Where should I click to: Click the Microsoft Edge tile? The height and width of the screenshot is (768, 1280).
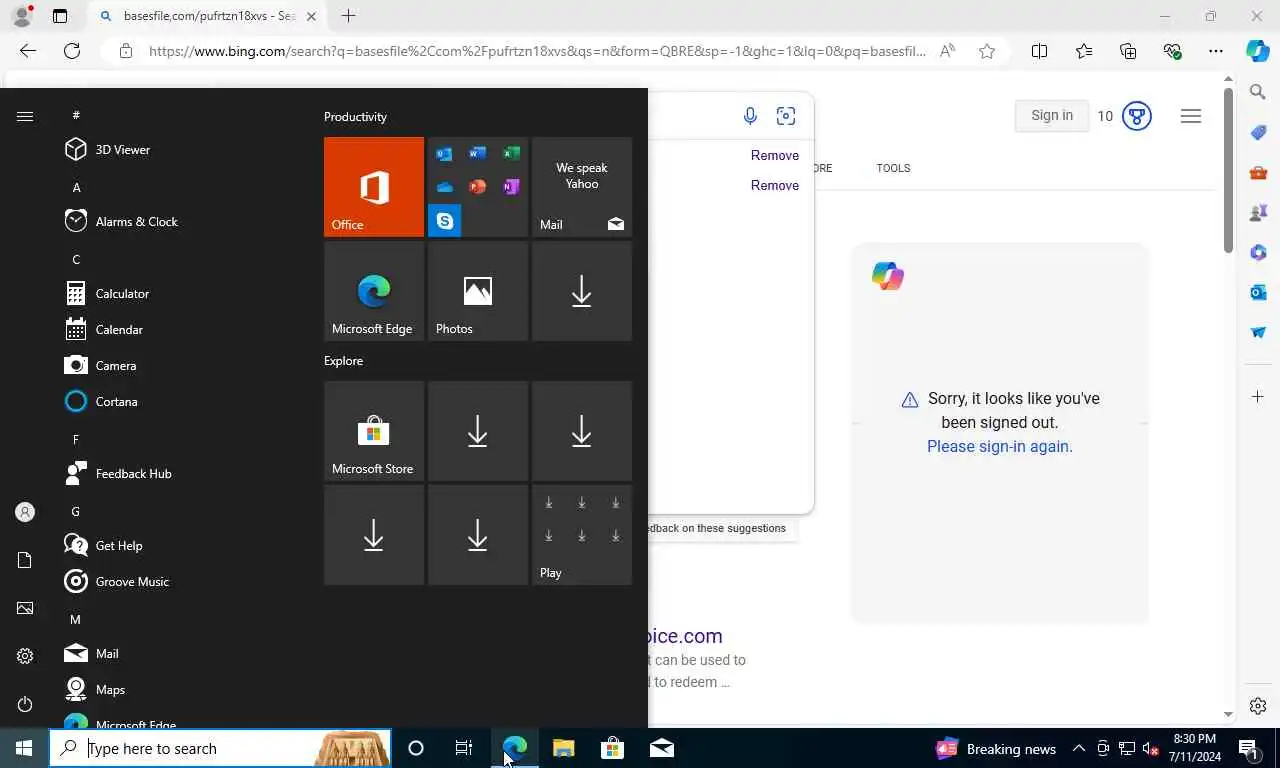(374, 291)
